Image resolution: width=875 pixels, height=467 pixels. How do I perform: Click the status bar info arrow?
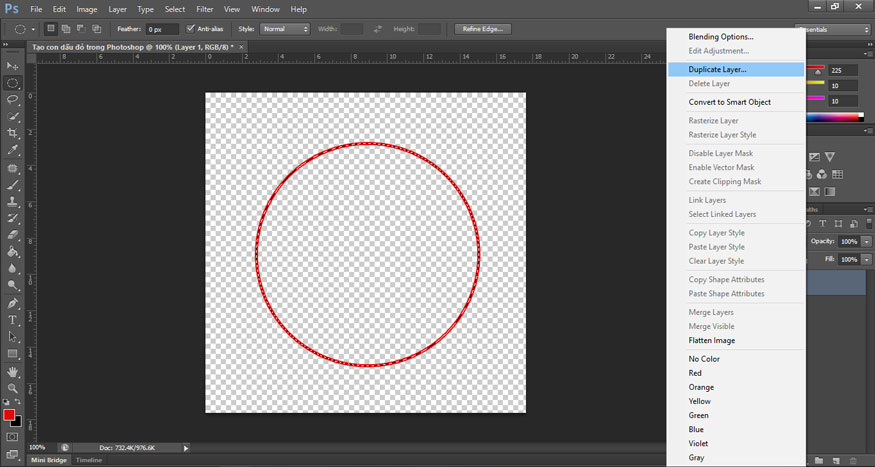click(x=186, y=447)
